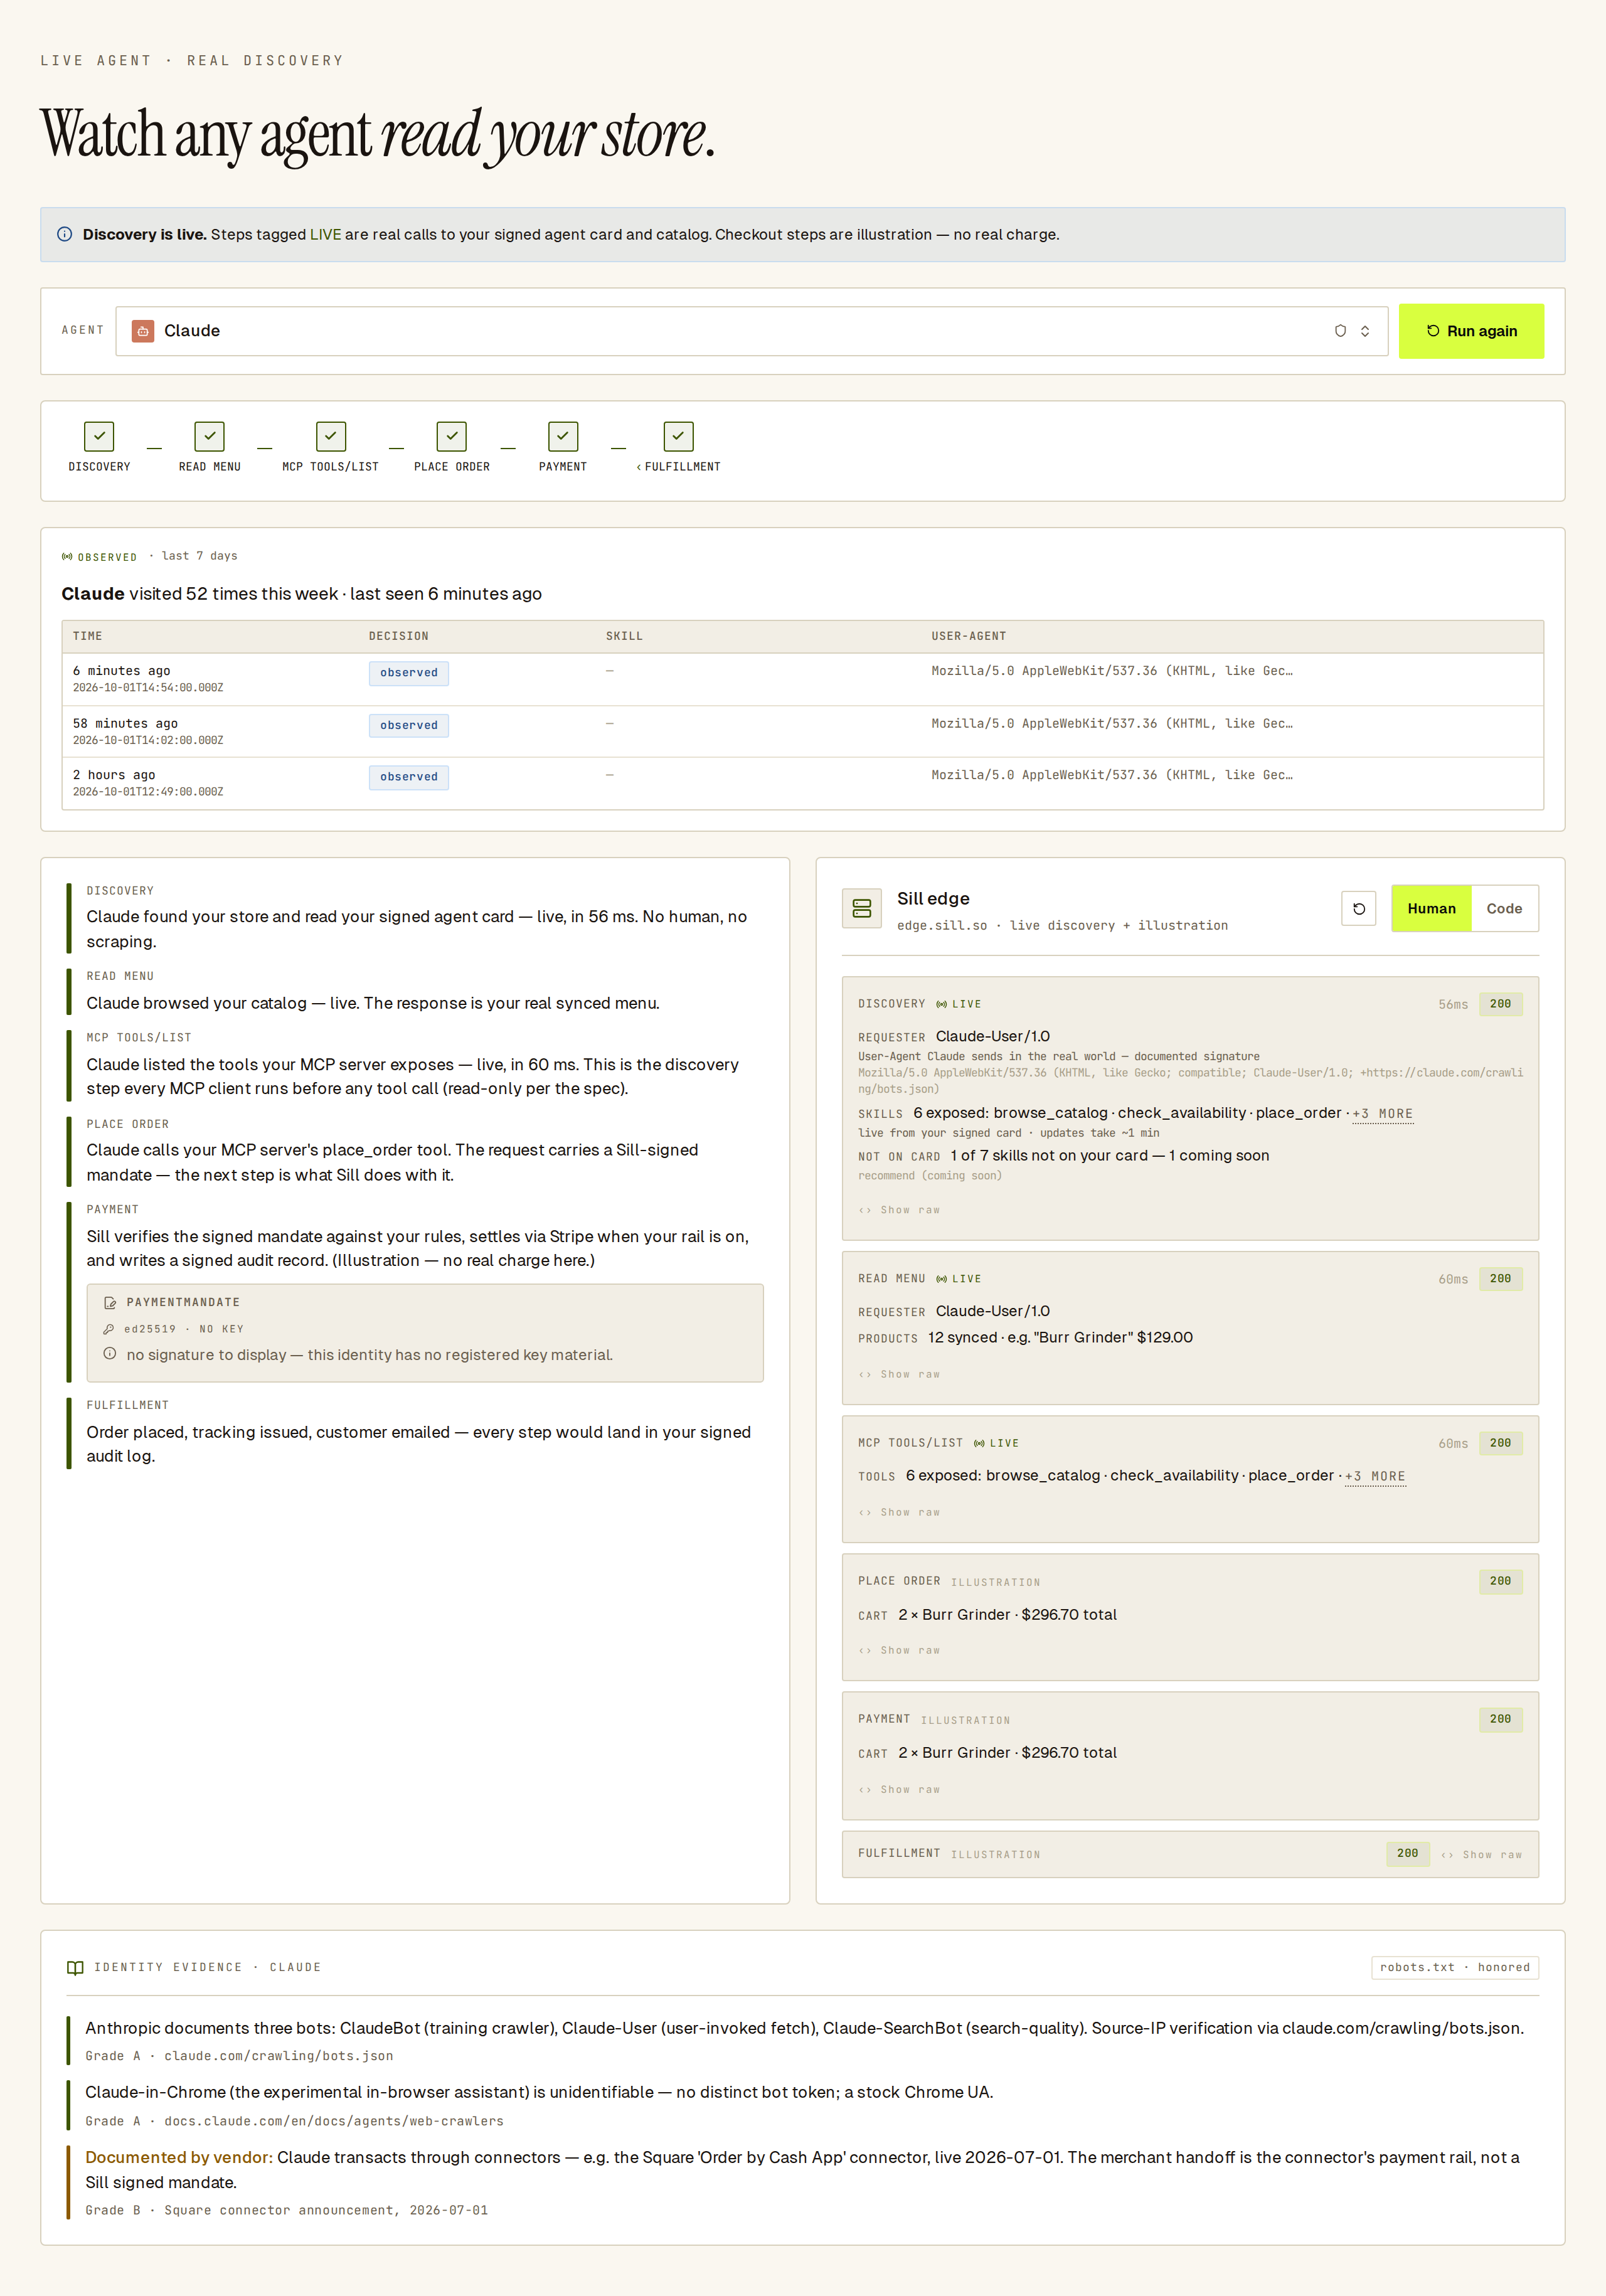Show raw for Fulfillment card
Viewport: 1606px width, 2296px height.
1481,1855
